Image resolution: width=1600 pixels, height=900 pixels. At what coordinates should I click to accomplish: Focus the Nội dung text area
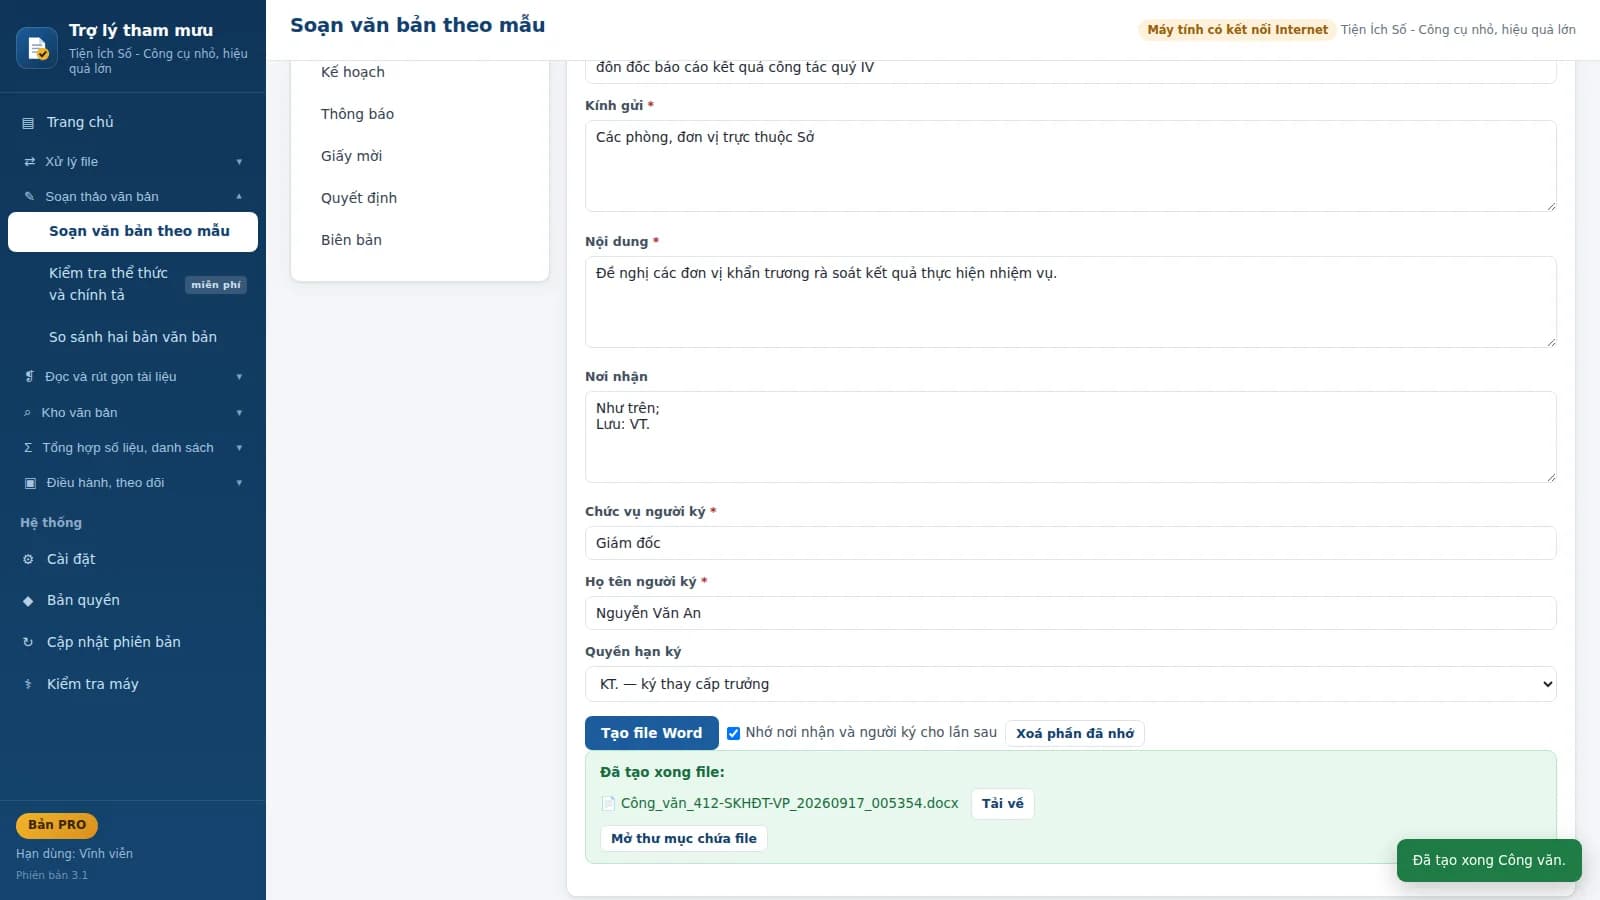coord(1070,302)
